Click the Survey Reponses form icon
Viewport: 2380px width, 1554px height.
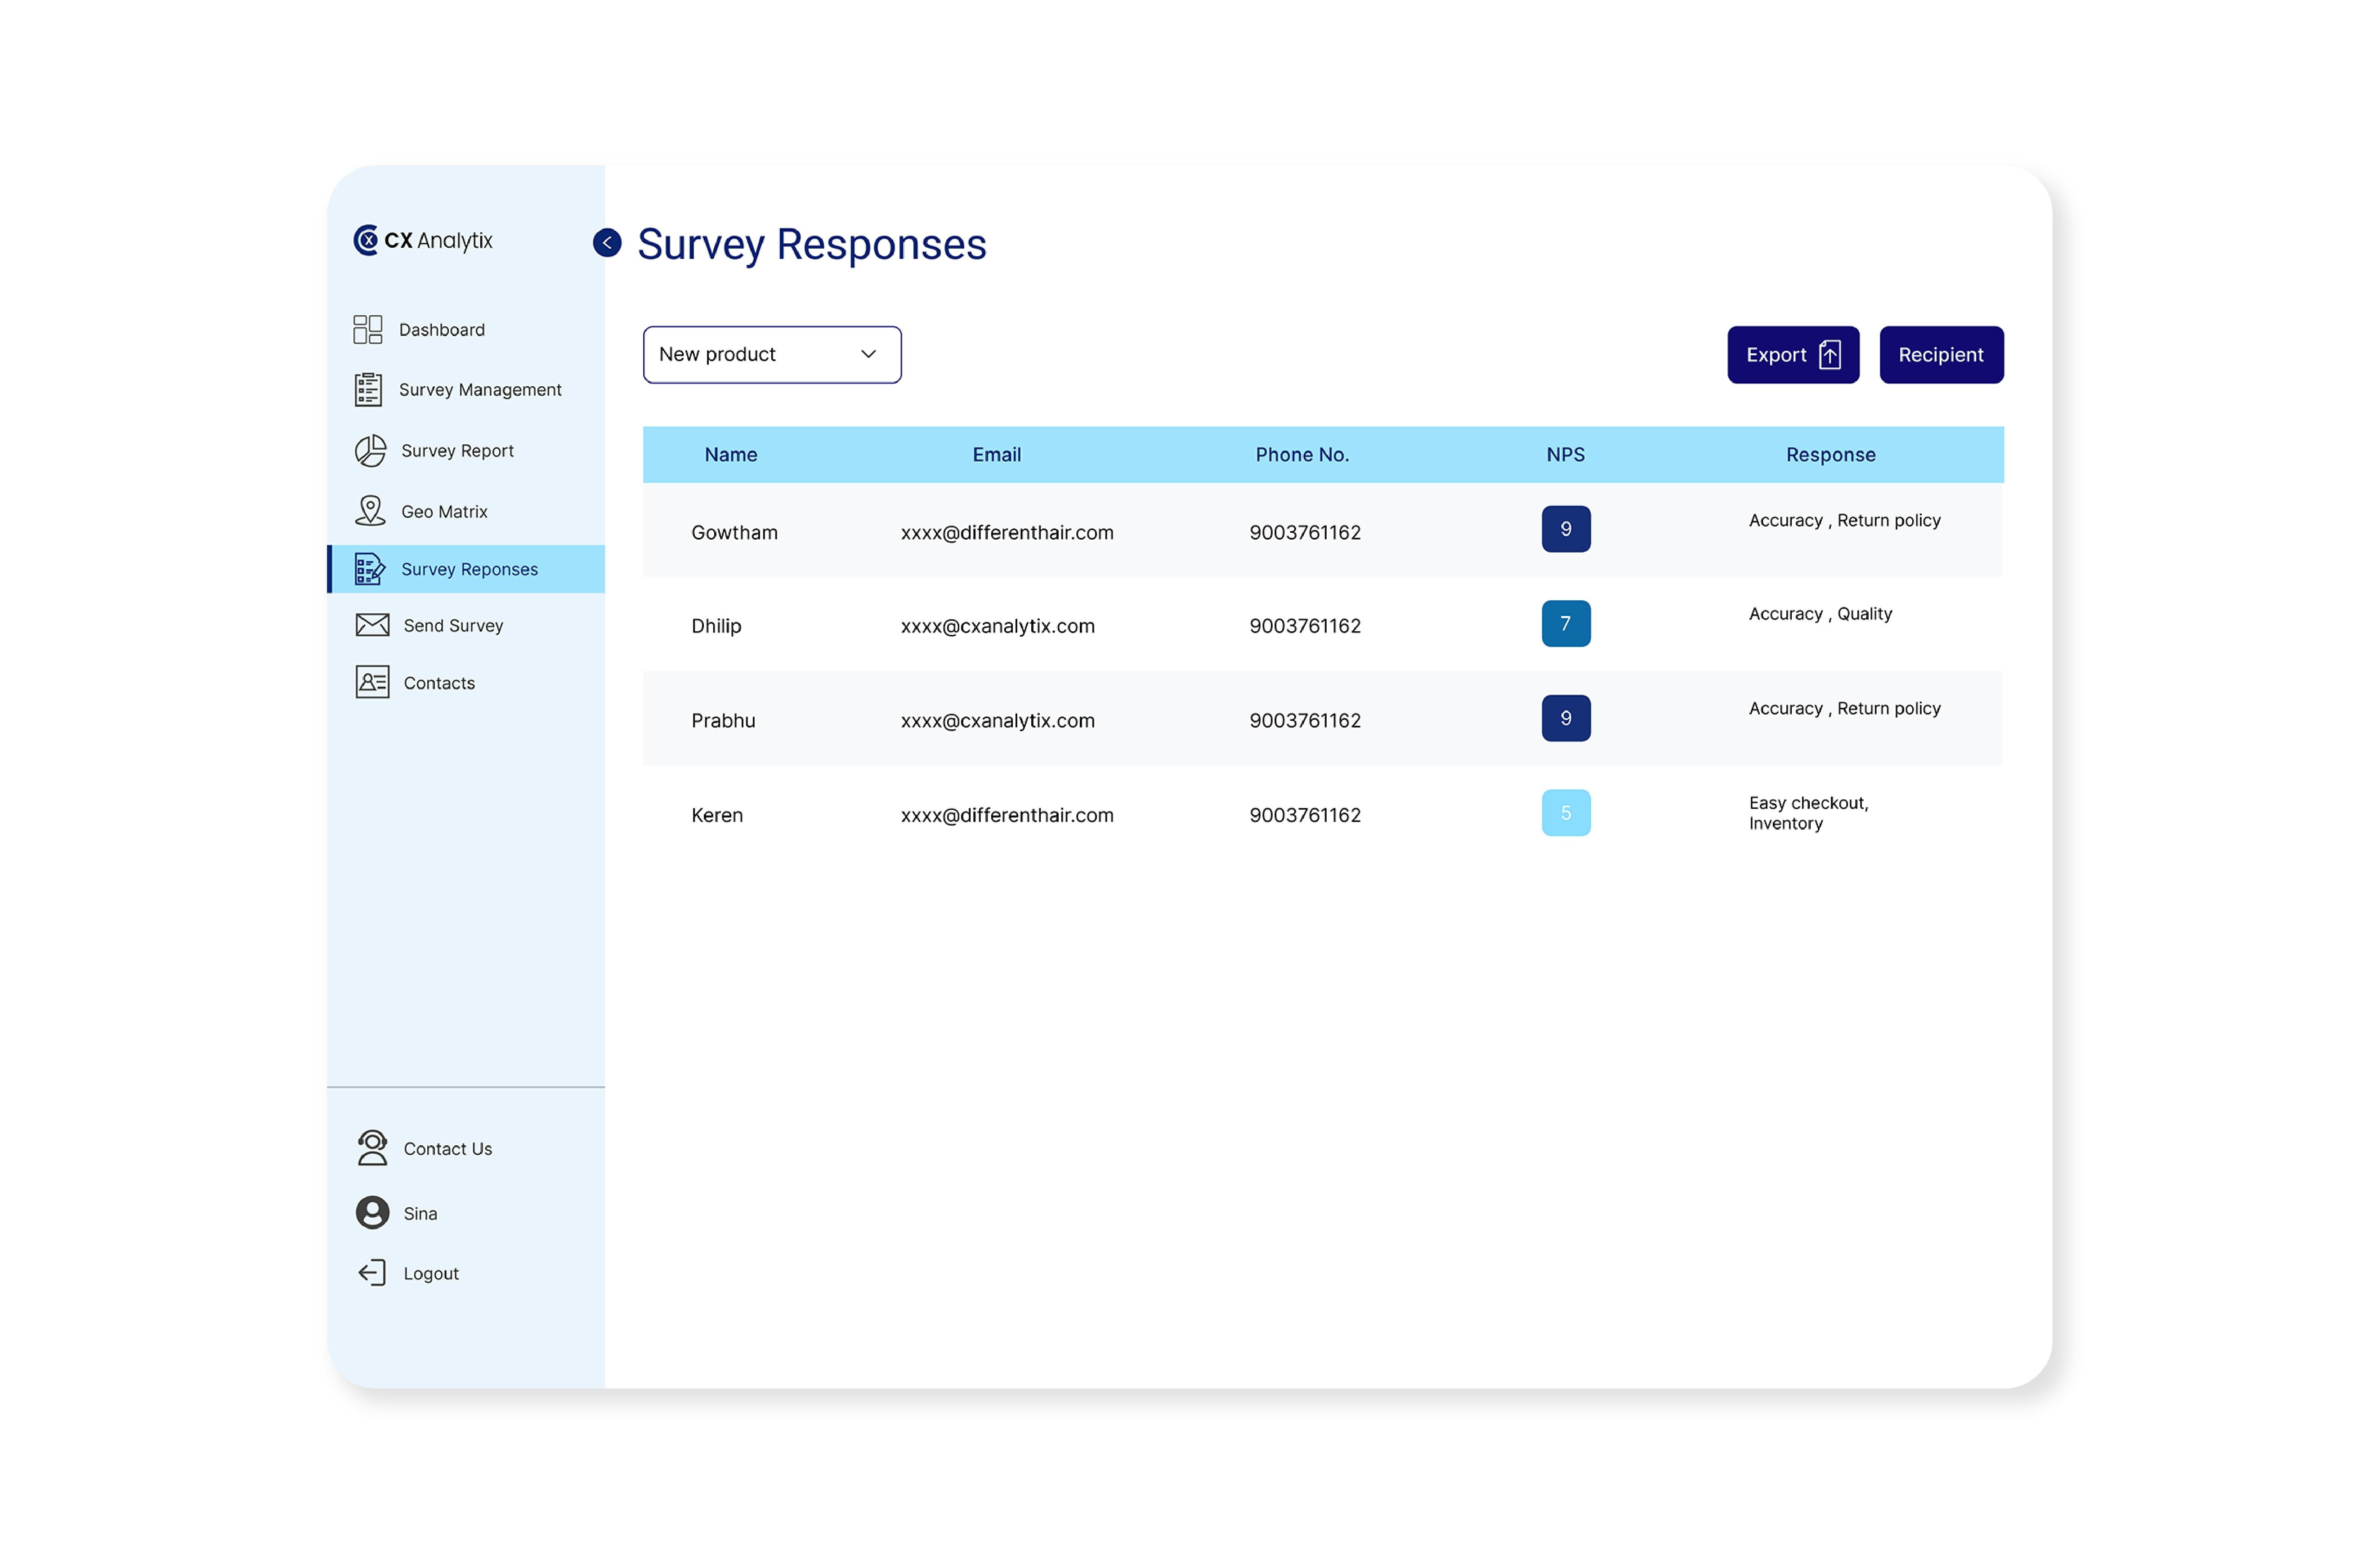click(370, 569)
